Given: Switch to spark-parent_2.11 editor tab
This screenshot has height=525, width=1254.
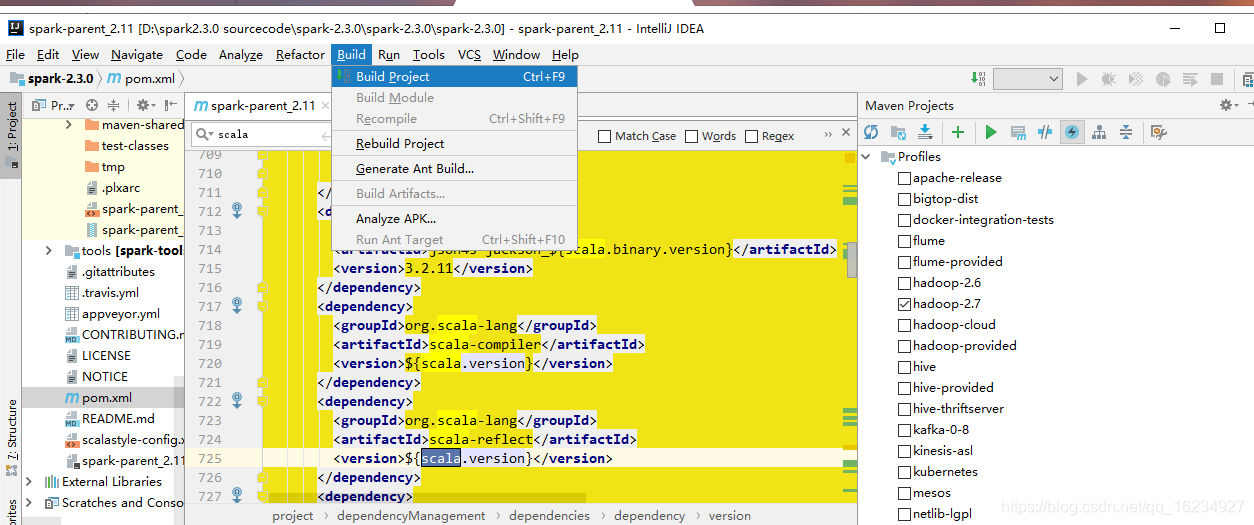Looking at the screenshot, I should [262, 105].
